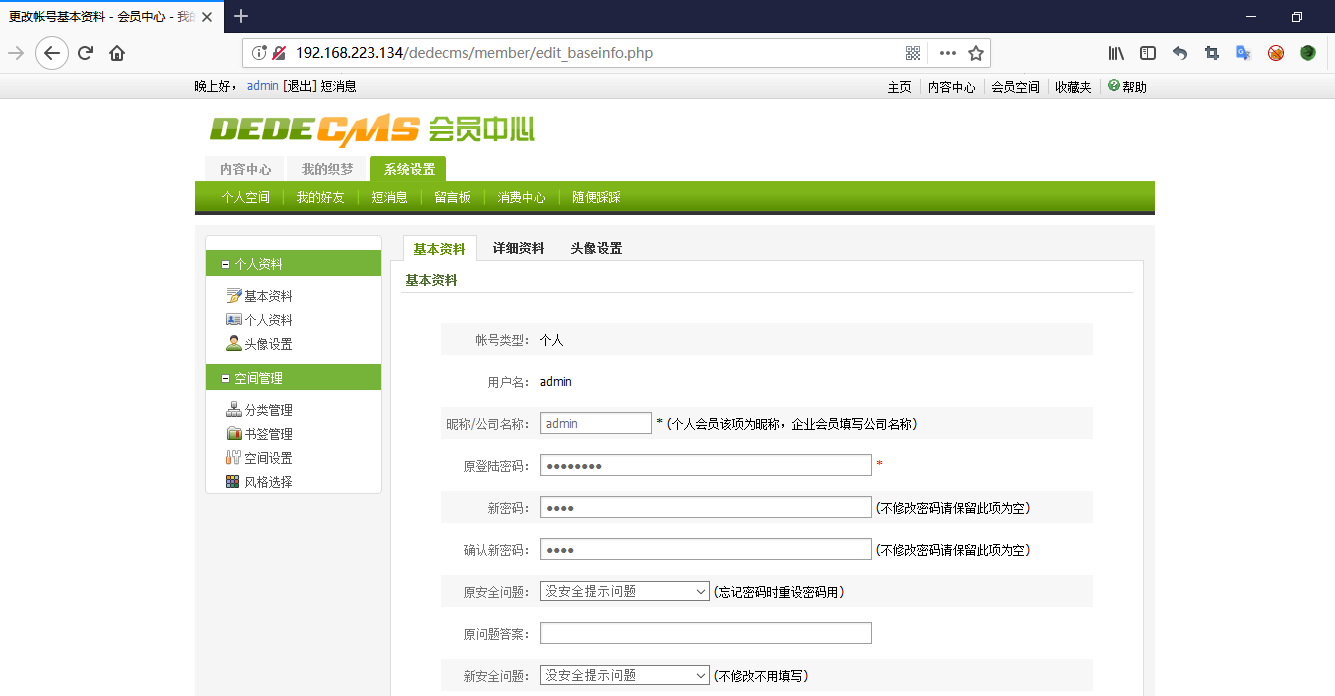Open the translate extension icon
The width and height of the screenshot is (1335, 696).
point(1244,53)
